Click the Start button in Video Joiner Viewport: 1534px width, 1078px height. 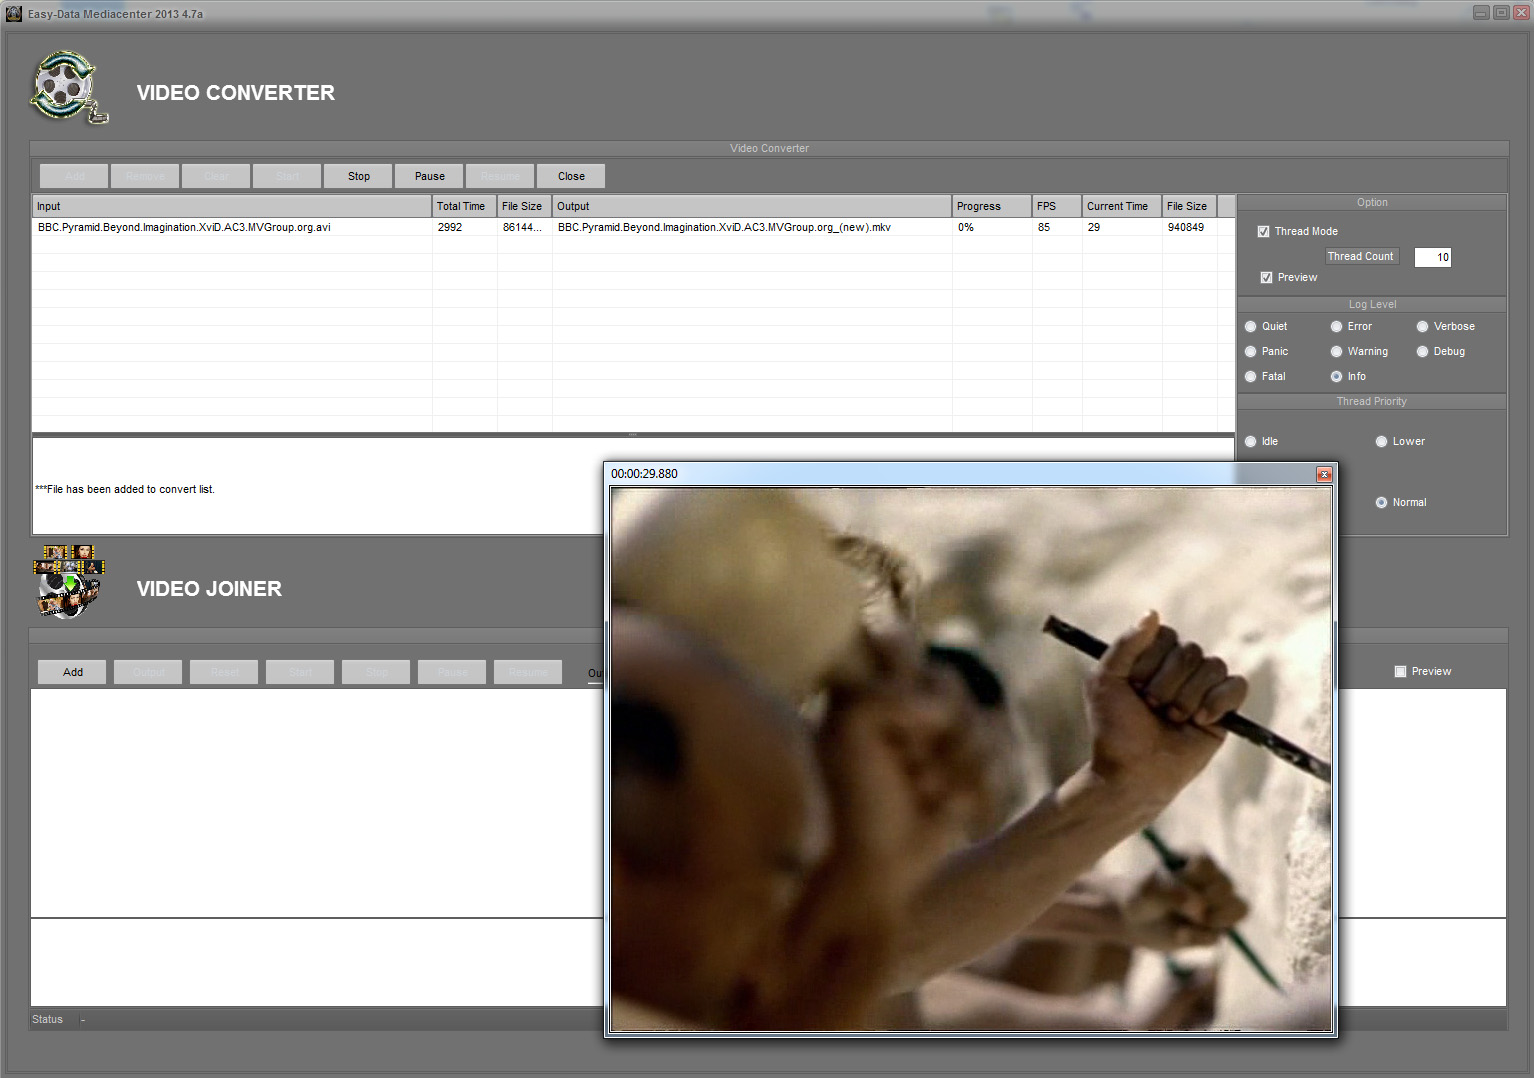pos(301,672)
